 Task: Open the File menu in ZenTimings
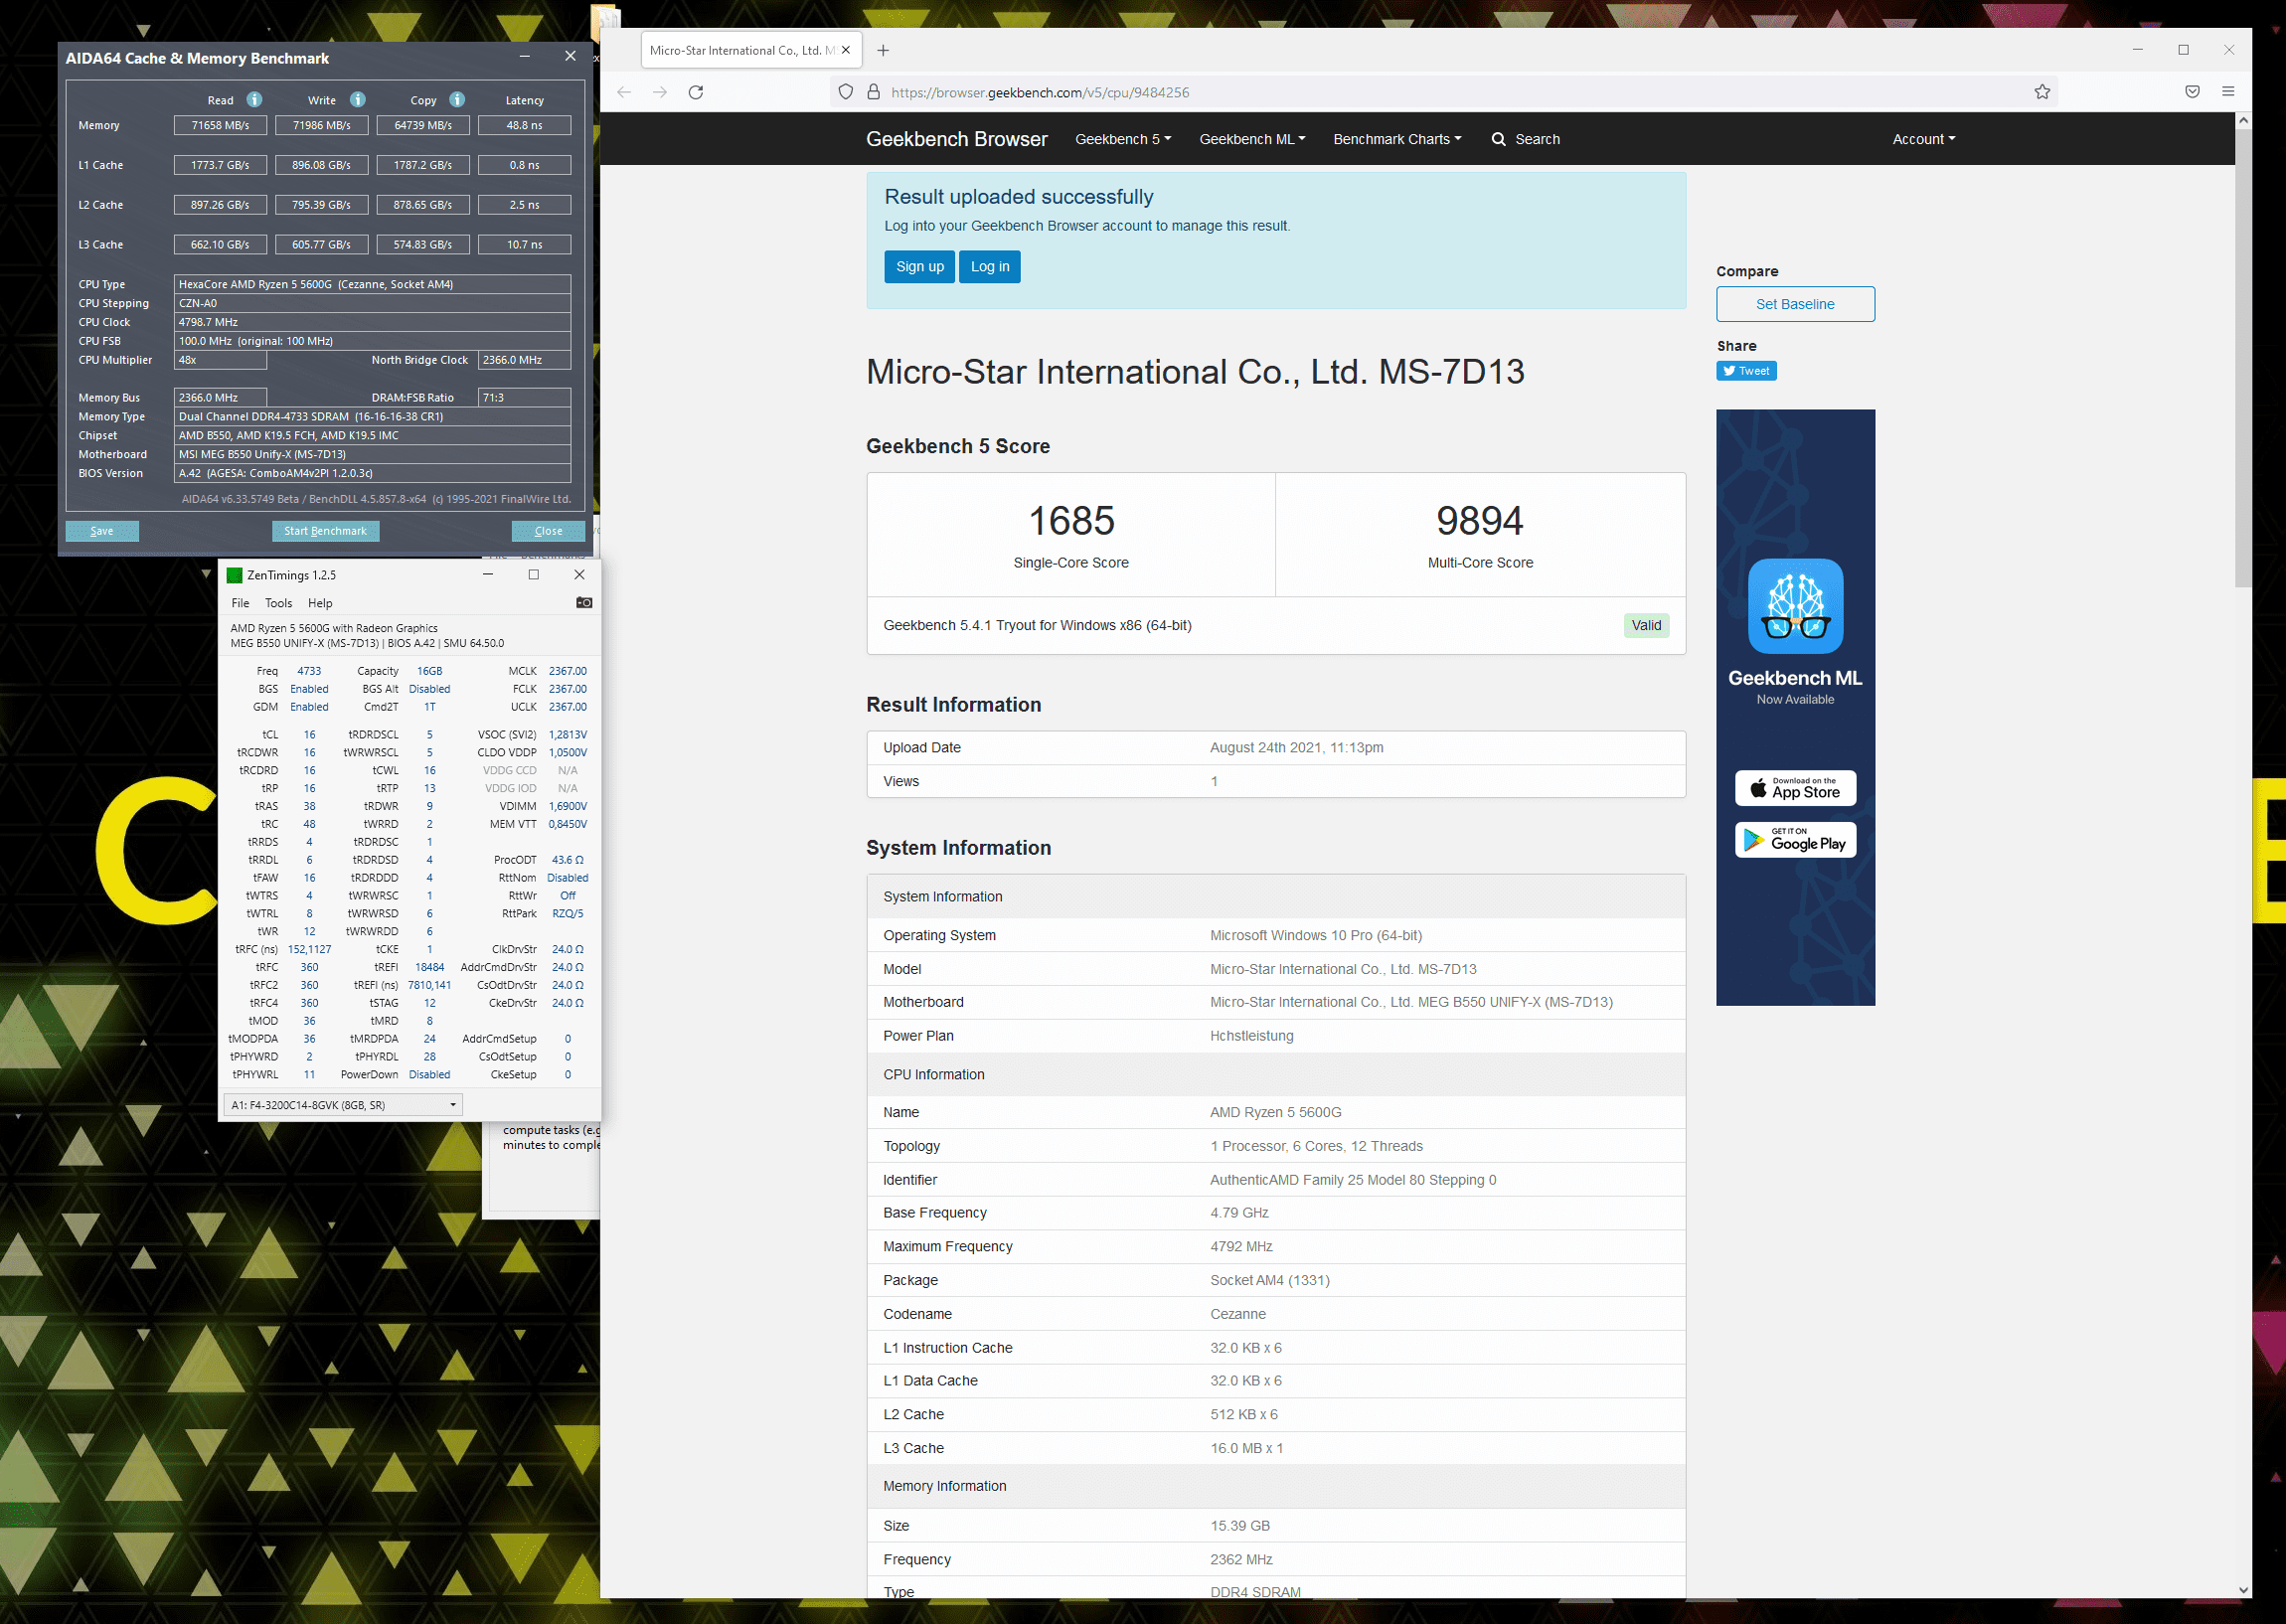[240, 603]
